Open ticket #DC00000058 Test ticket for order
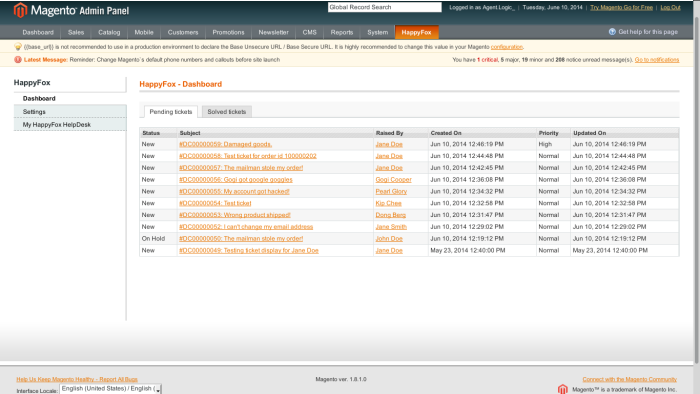This screenshot has width=700, height=394. 248,156
